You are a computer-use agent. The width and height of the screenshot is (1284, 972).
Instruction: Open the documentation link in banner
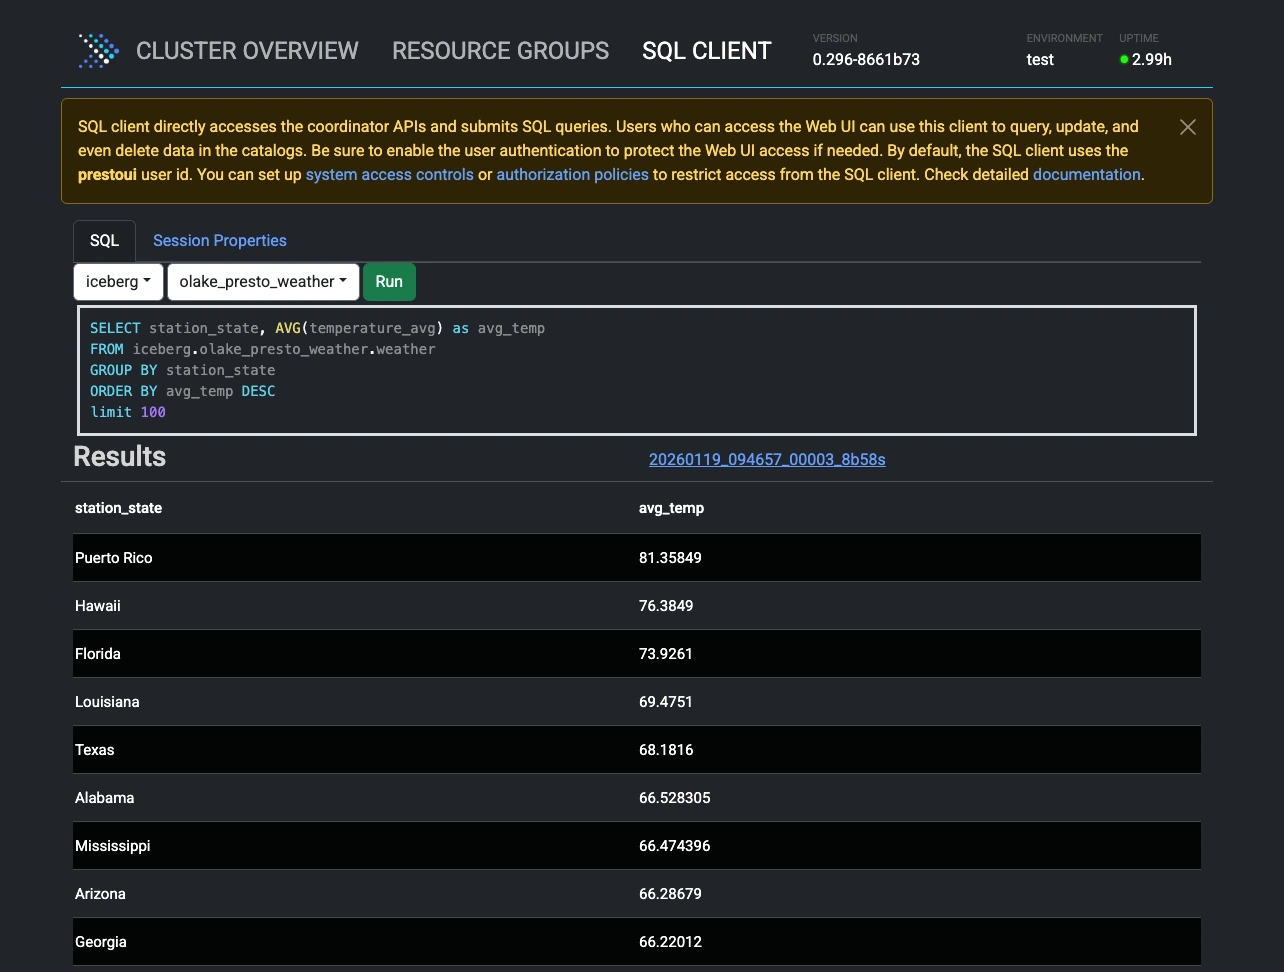coord(1086,175)
